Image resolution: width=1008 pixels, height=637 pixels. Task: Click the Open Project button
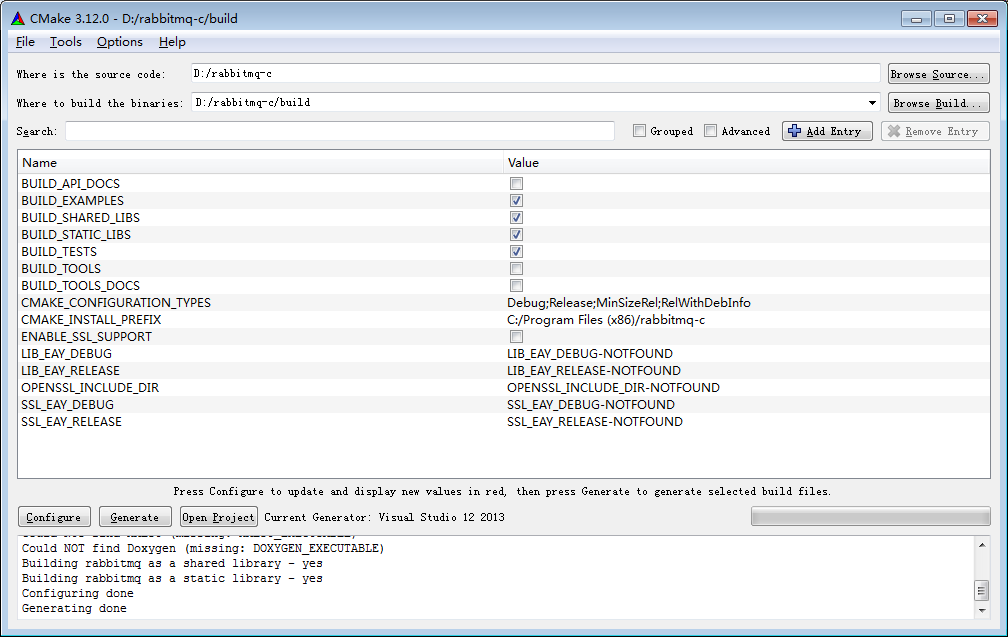[219, 517]
